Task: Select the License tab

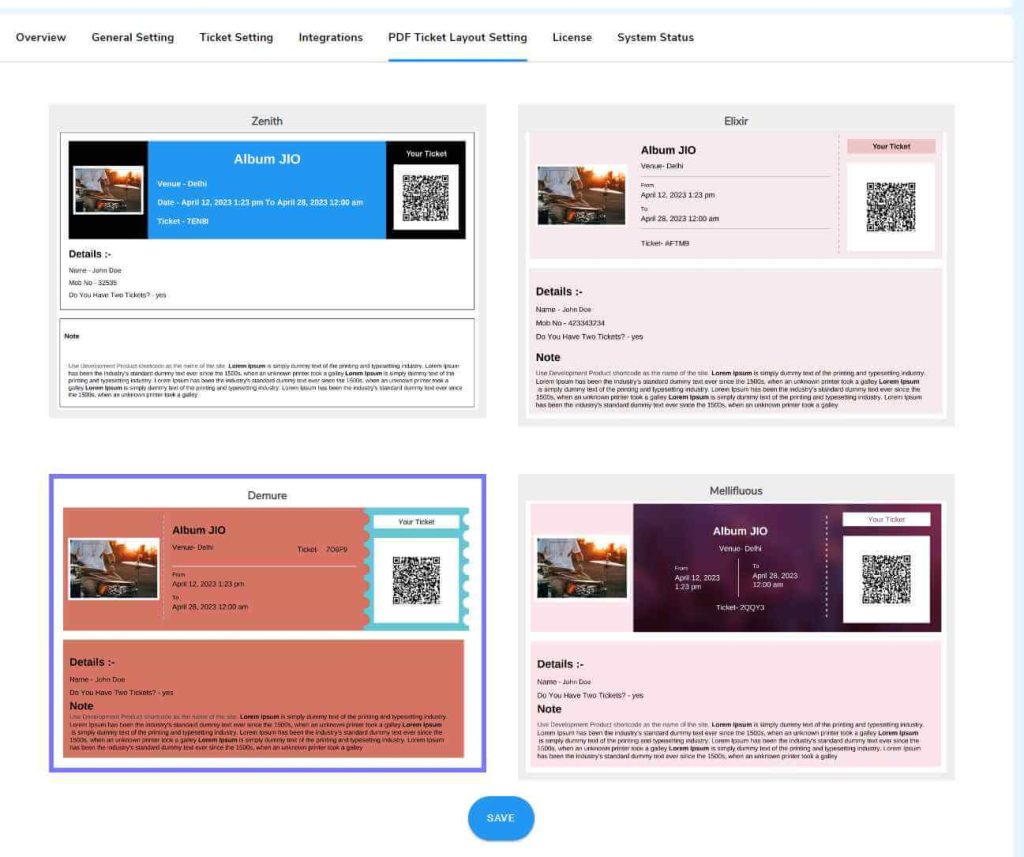Action: [572, 37]
